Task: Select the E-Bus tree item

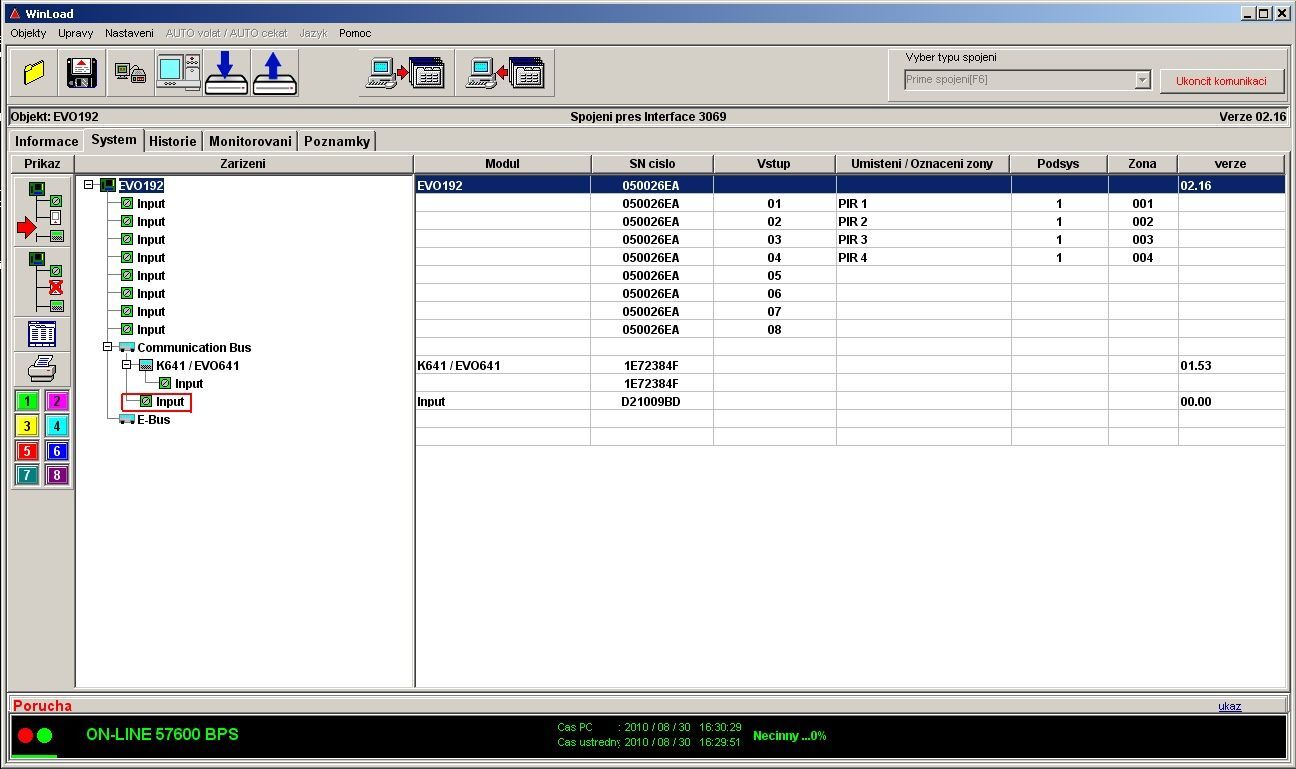Action: (x=153, y=420)
